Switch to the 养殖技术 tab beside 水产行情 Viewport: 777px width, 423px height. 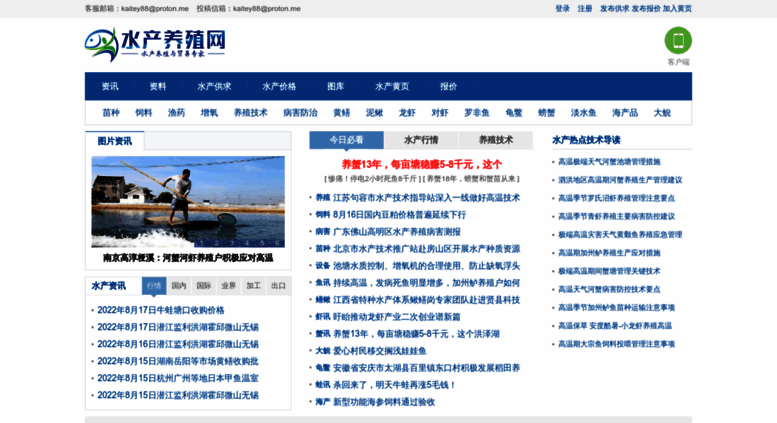(x=496, y=140)
